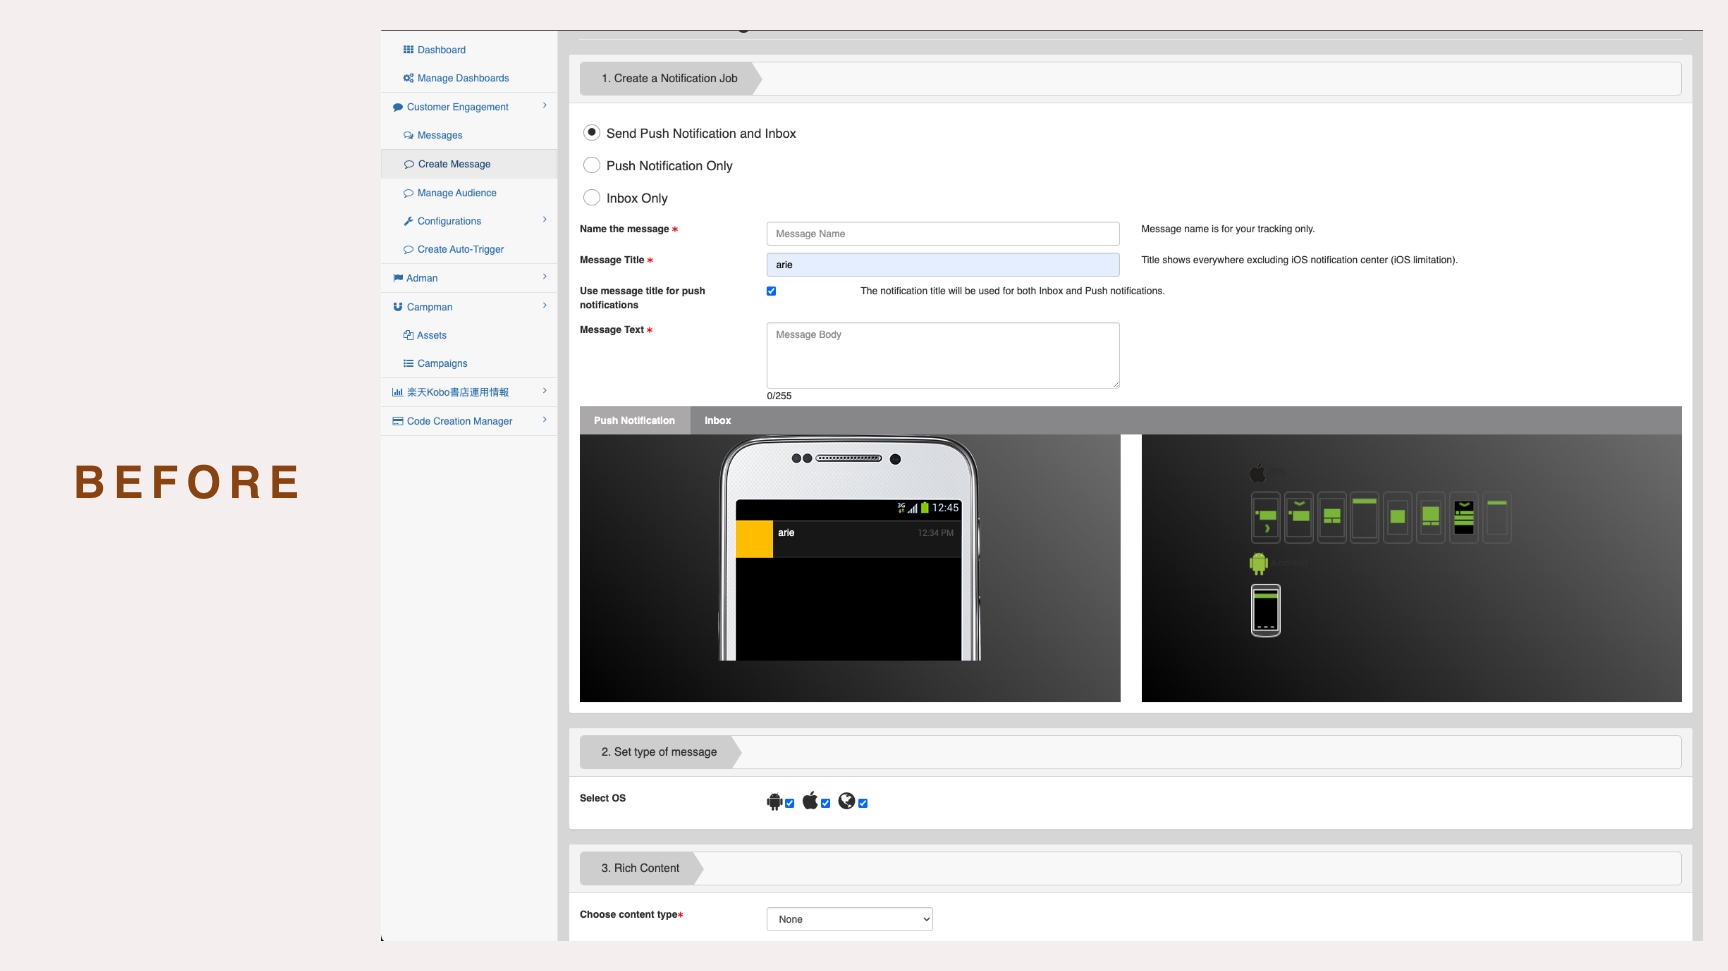Open the Manage Dashboards link

coord(463,78)
